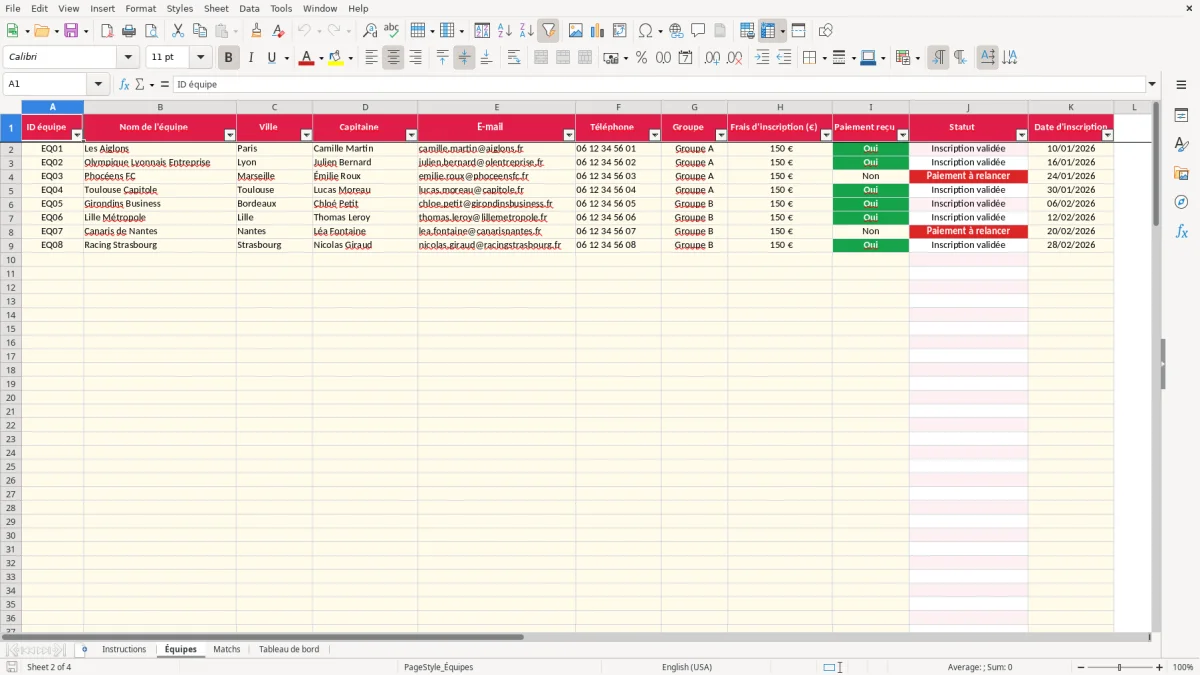Open filter dropdown for Groupe column

[721, 134]
